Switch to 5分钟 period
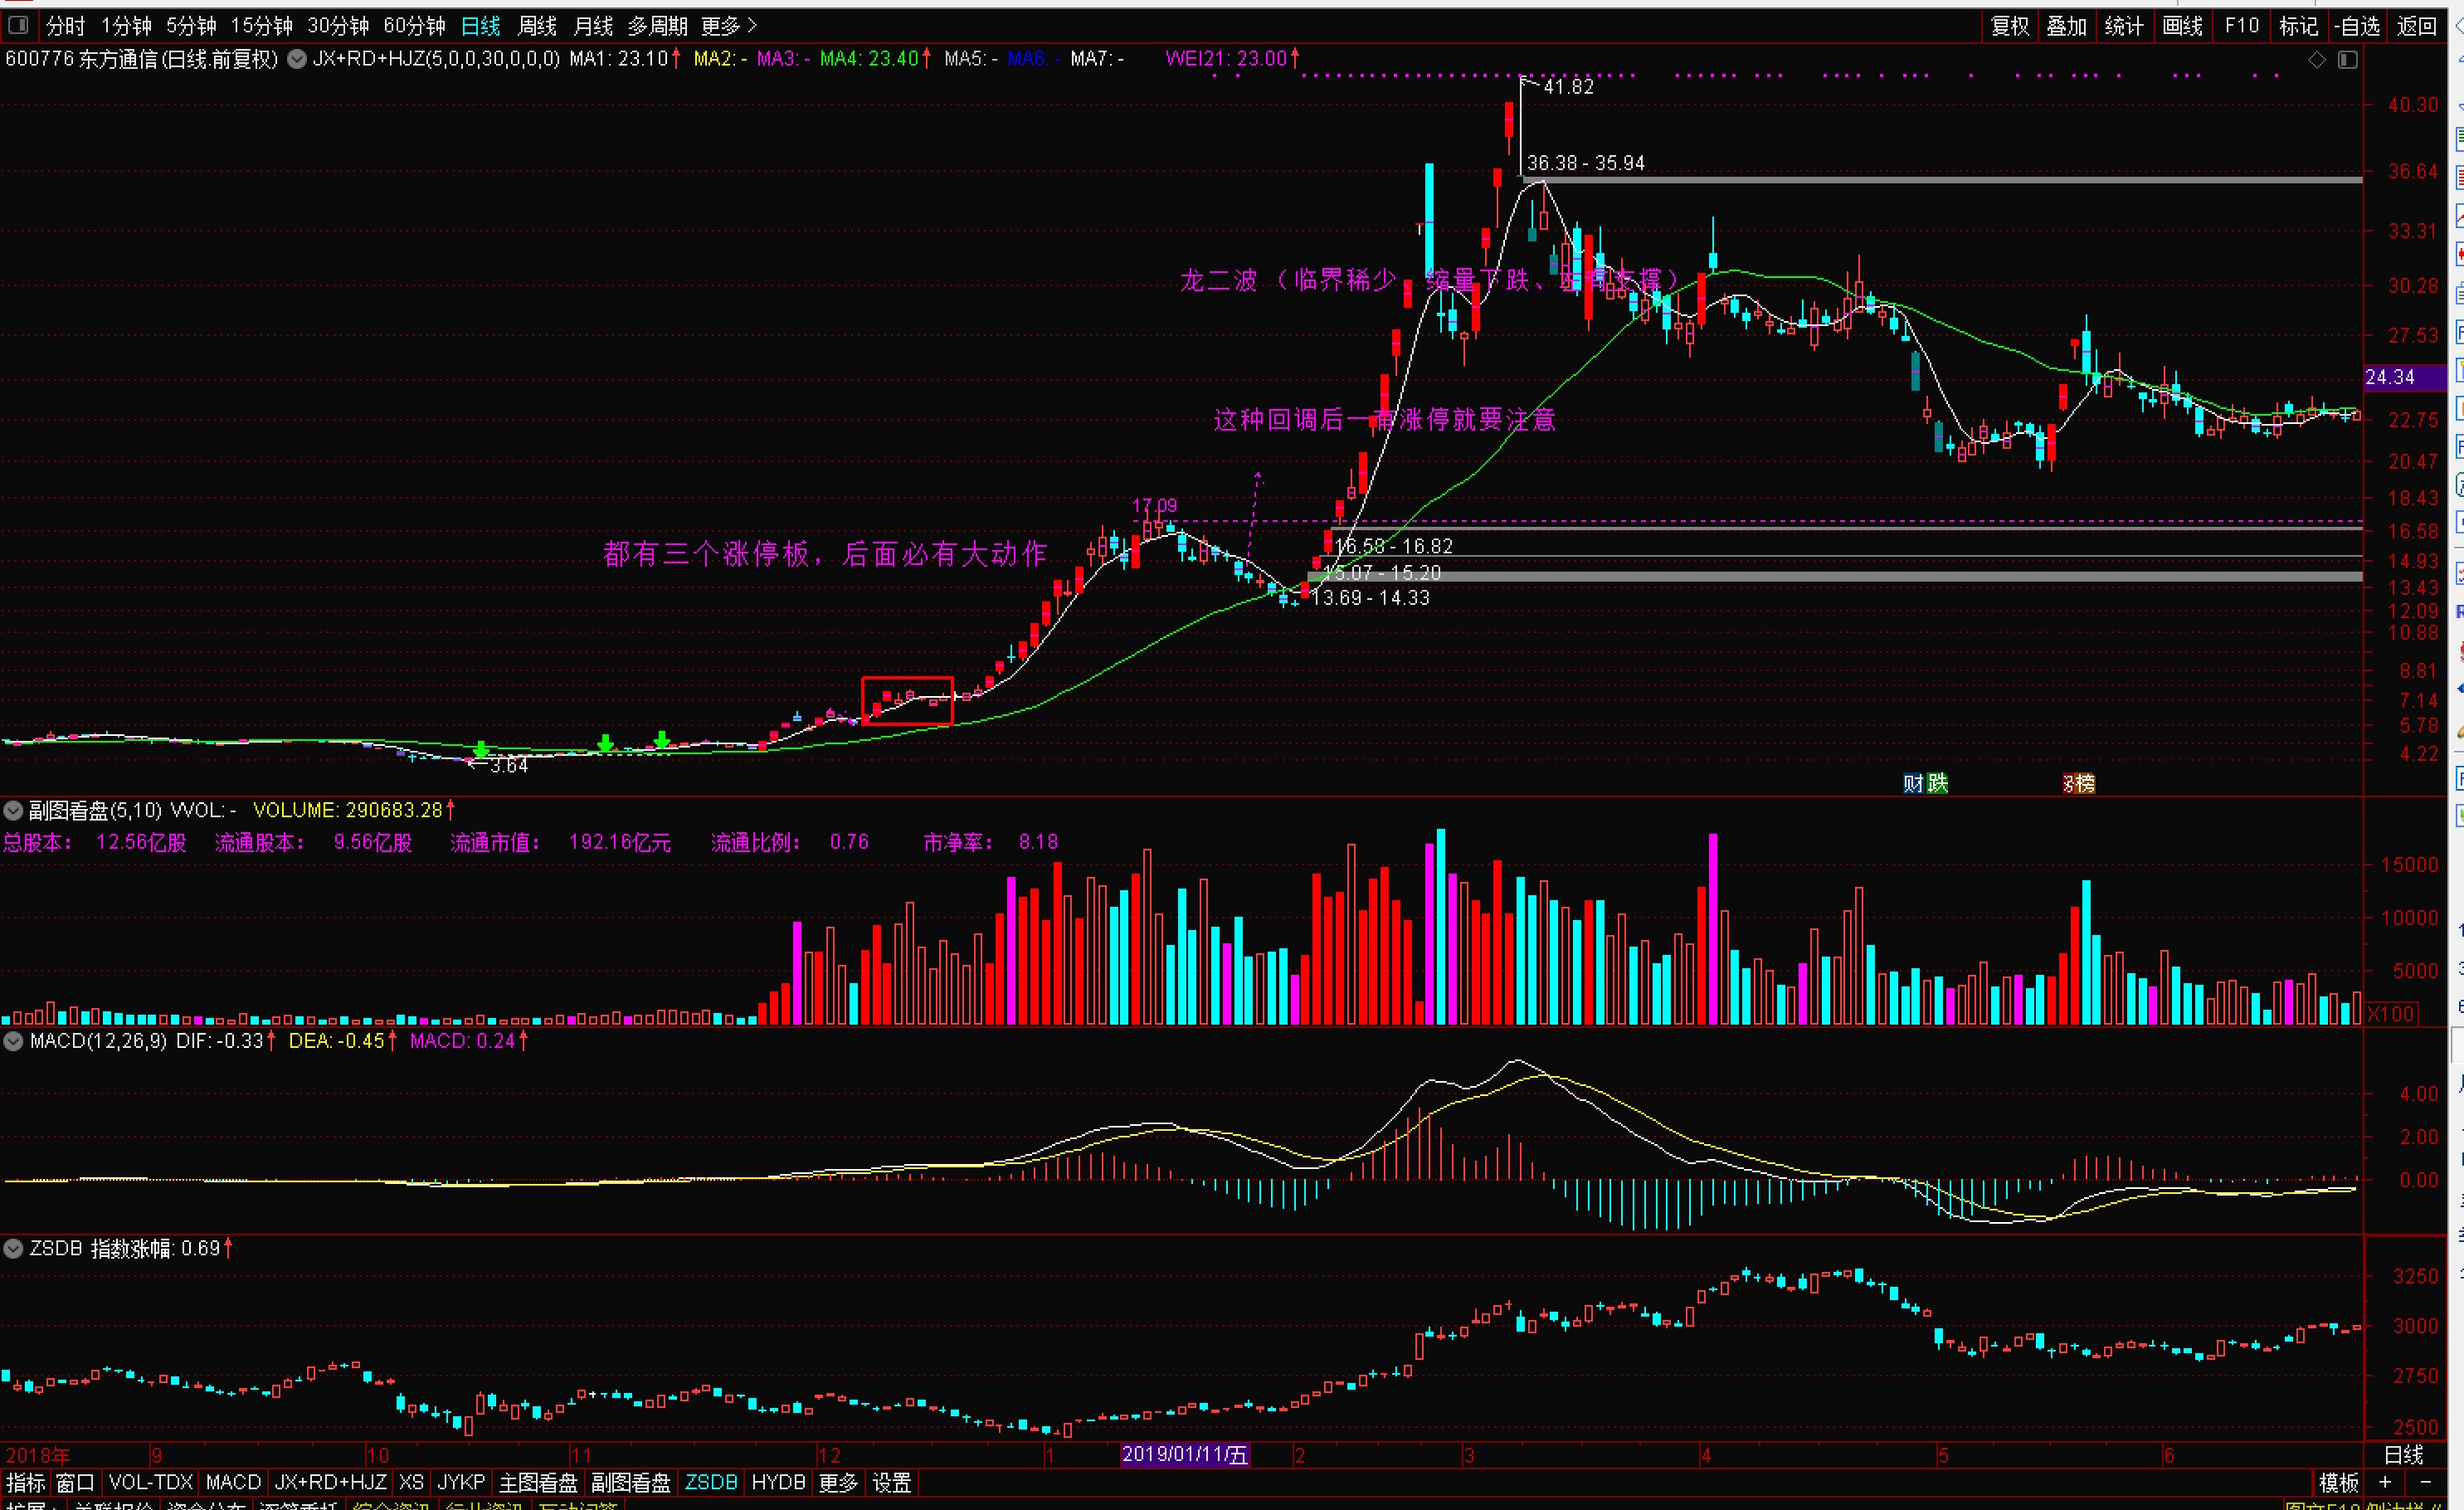Screen dimensions: 2464x1510 pyautogui.click(x=191, y=26)
